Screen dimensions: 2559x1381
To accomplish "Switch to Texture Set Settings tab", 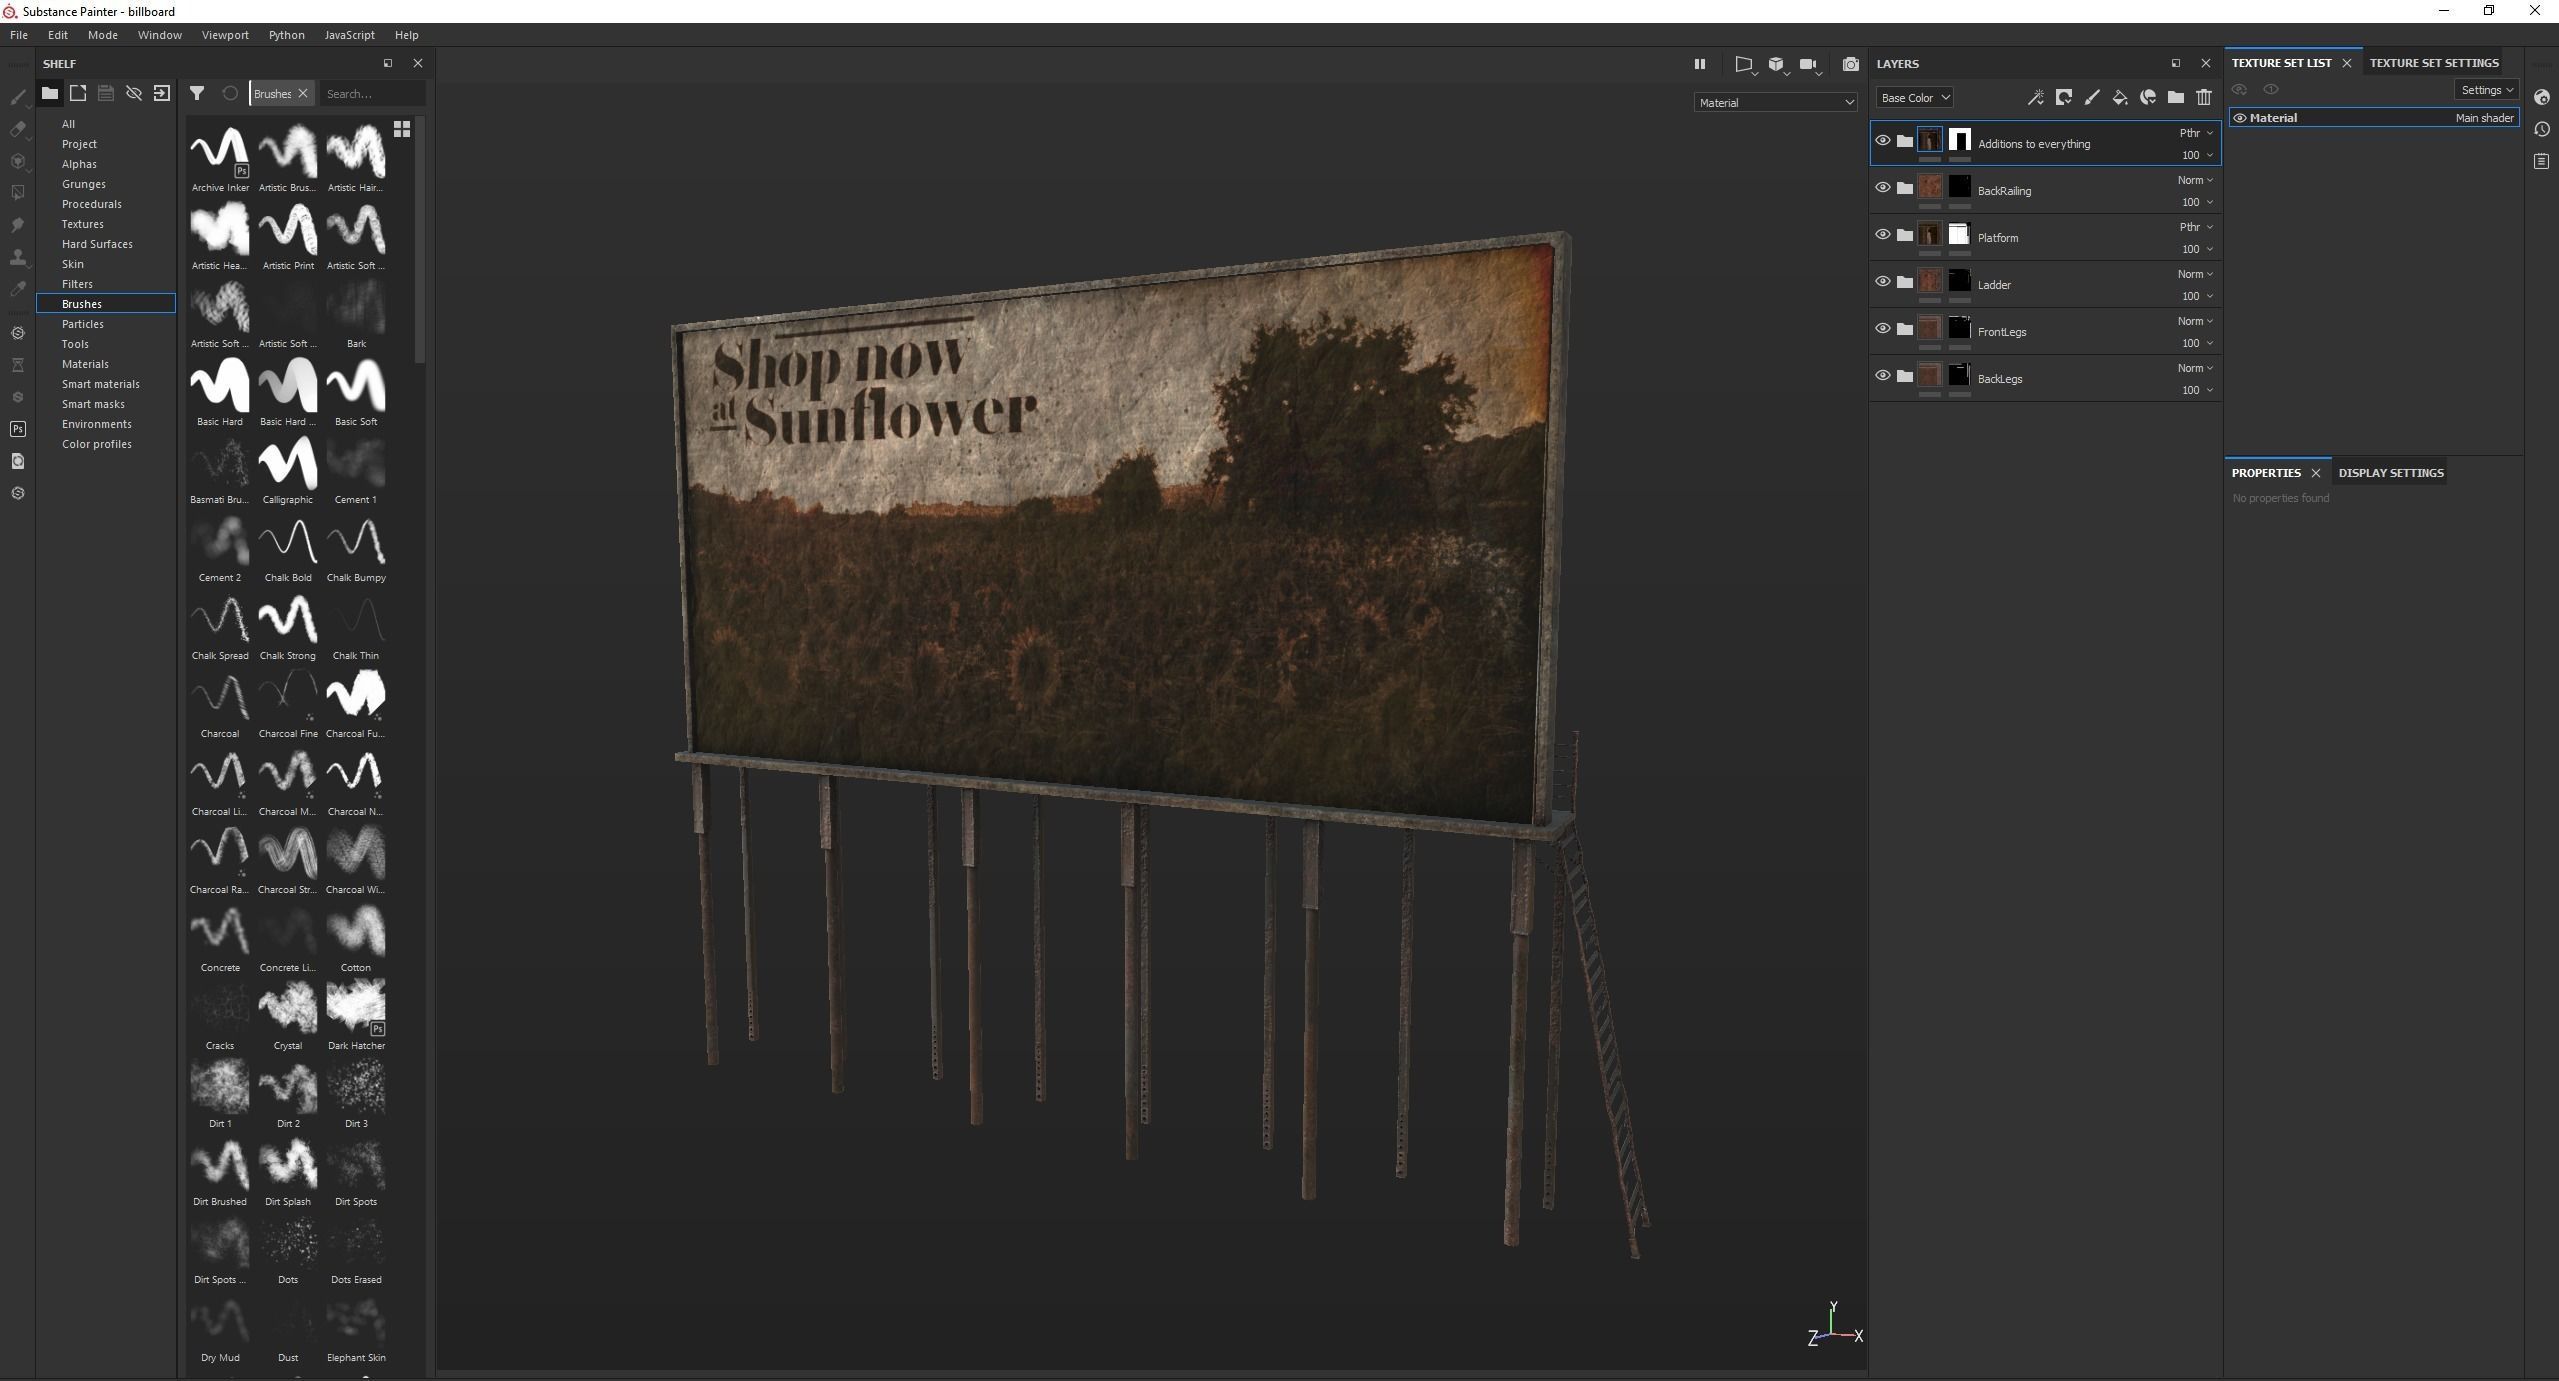I will pos(2434,63).
